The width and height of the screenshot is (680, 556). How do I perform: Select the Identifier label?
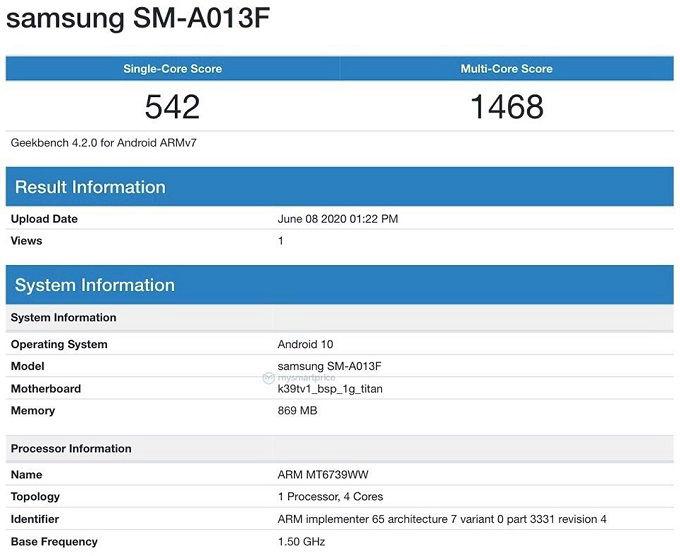[35, 519]
